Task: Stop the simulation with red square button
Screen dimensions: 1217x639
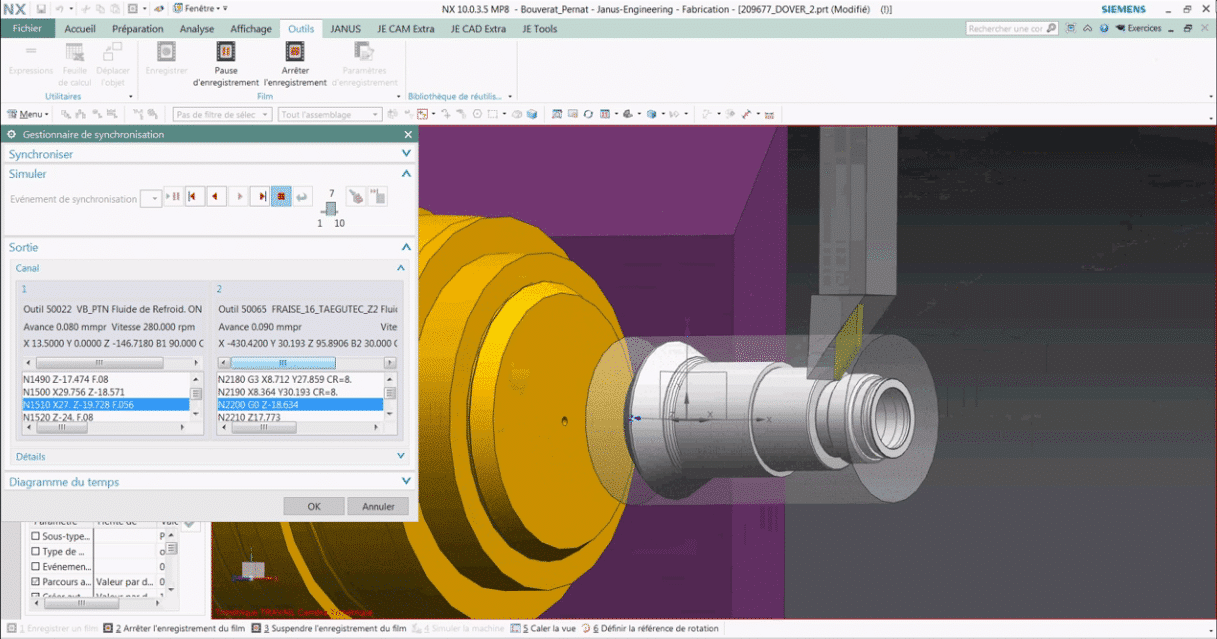Action: point(282,198)
